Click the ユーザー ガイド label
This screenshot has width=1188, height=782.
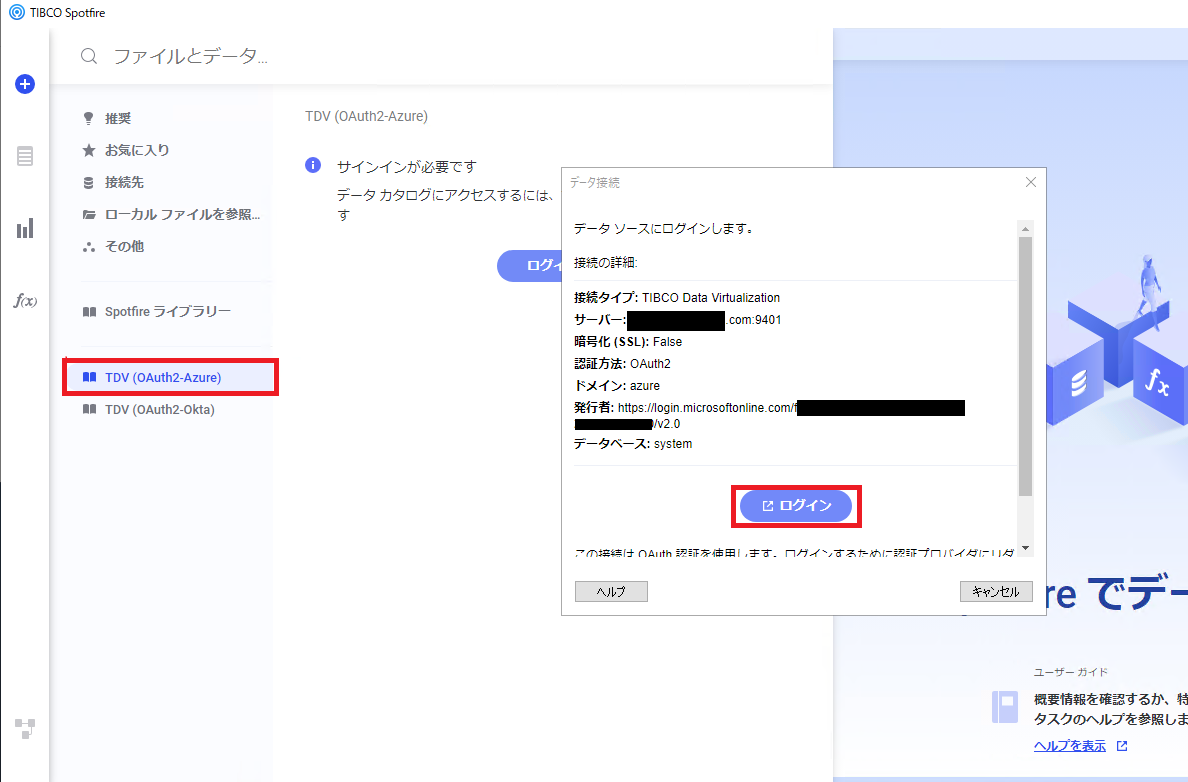coord(1071,672)
